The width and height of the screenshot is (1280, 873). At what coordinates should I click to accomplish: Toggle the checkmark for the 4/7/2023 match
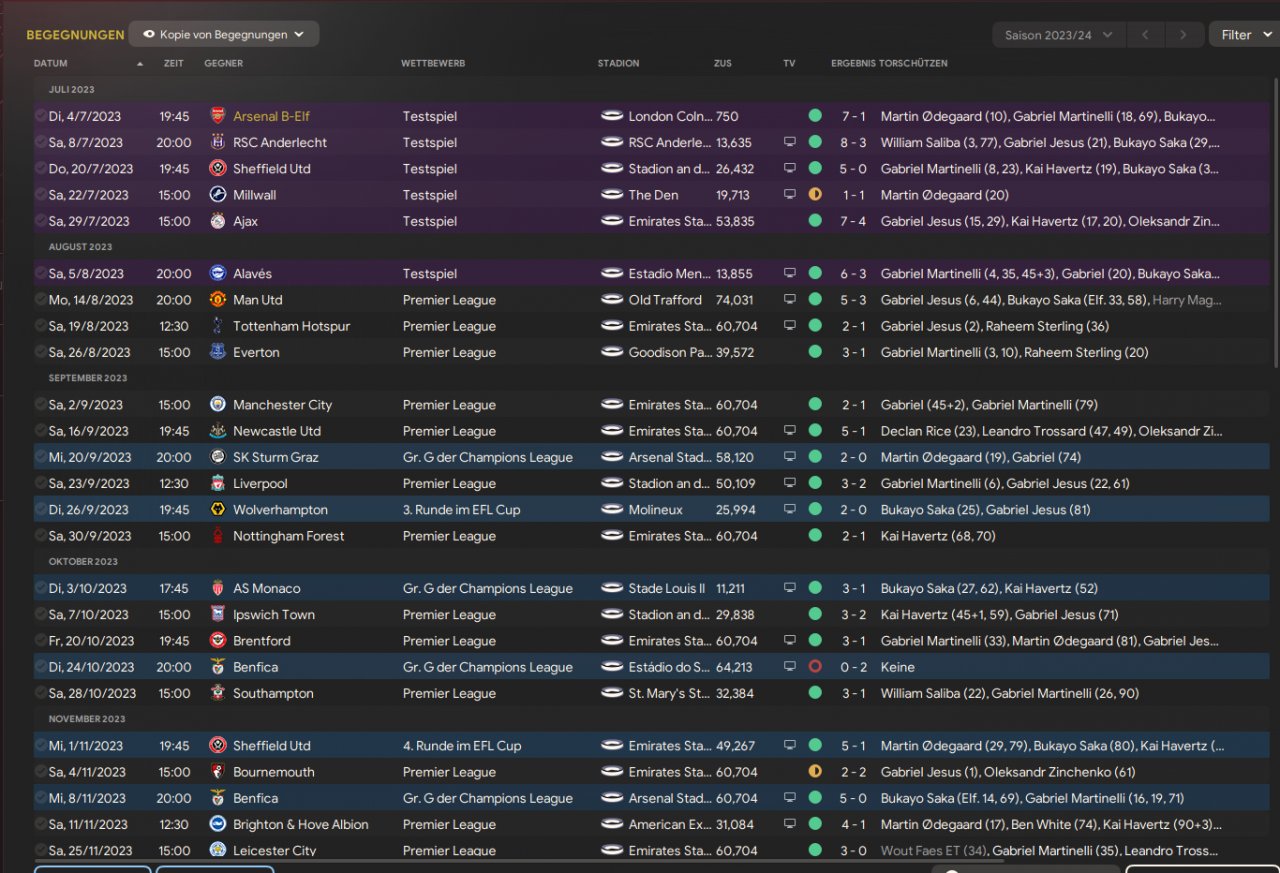[x=40, y=116]
